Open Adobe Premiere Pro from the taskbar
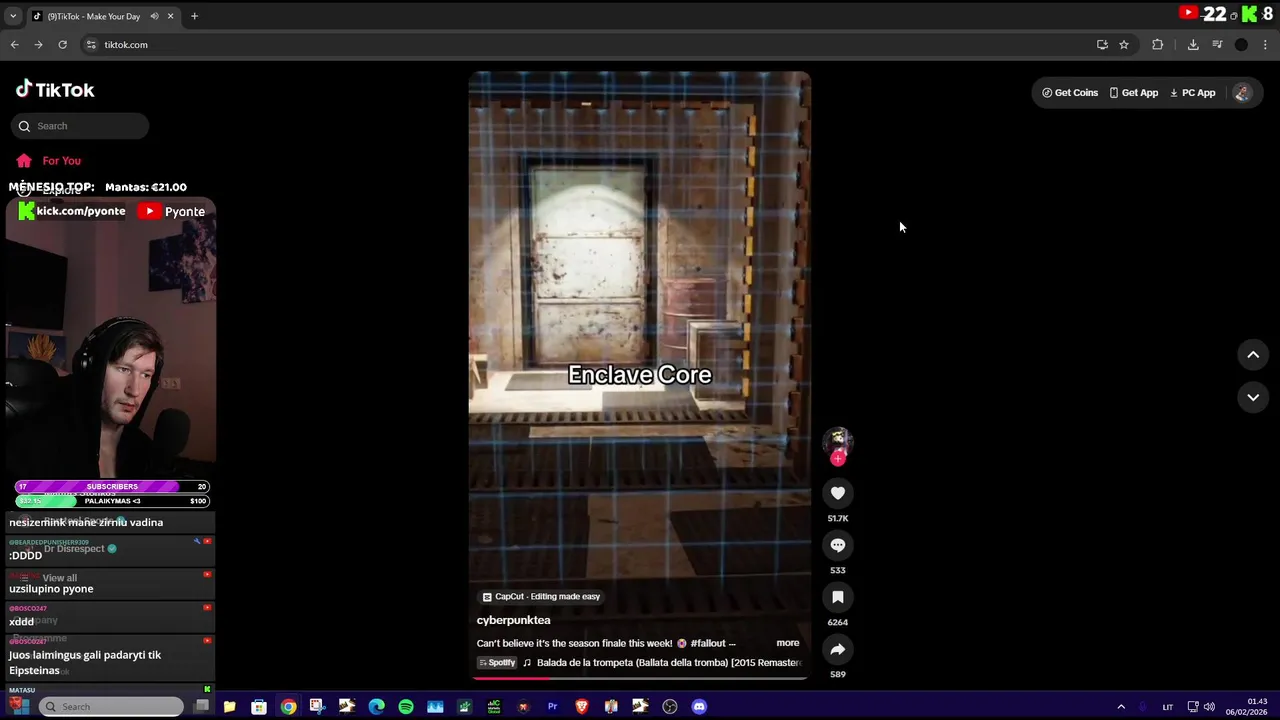 tap(552, 706)
